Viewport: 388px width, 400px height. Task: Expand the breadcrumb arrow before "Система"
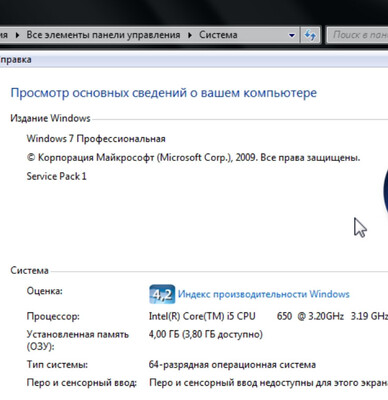click(190, 35)
